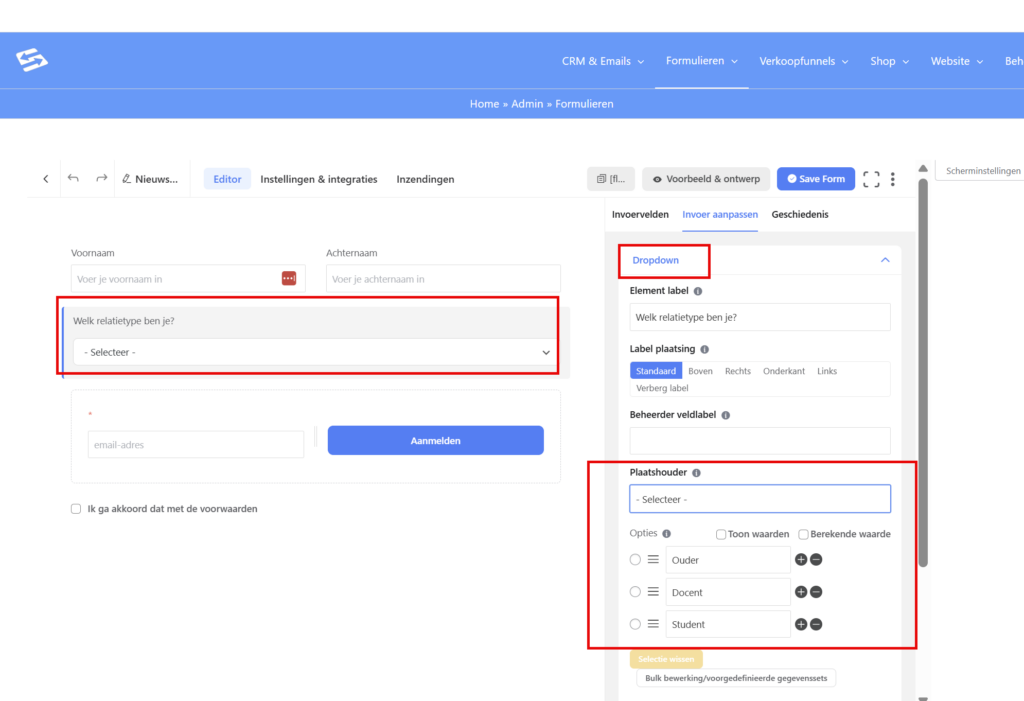Click the Beheerder veldlabel input
Screen dimensions: 1024x701
click(x=760, y=441)
